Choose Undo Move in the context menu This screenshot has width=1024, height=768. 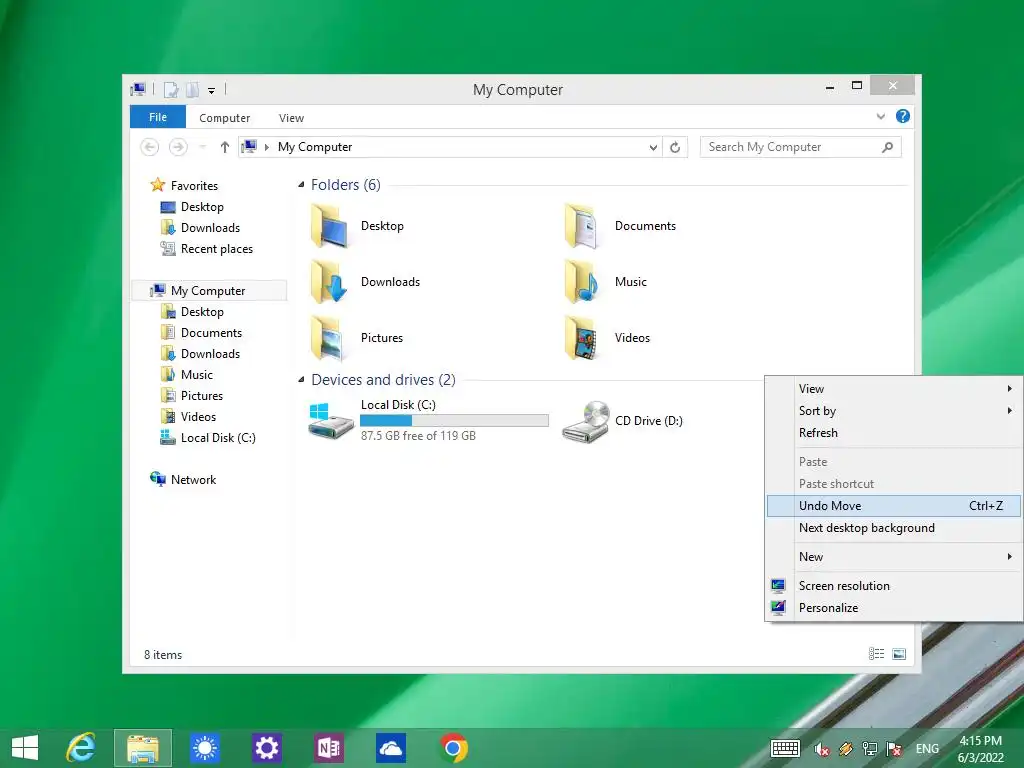click(894, 506)
